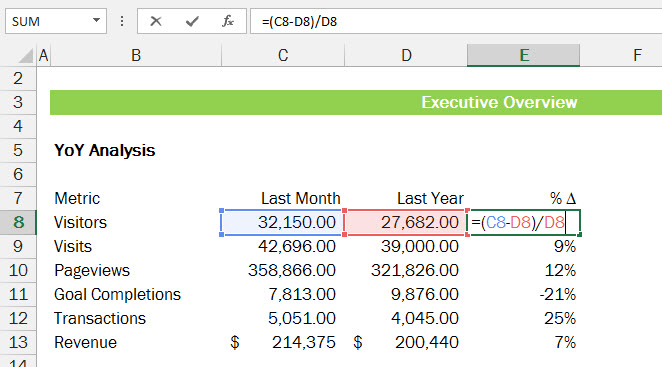Click cell with 358,866.00

click(x=283, y=270)
